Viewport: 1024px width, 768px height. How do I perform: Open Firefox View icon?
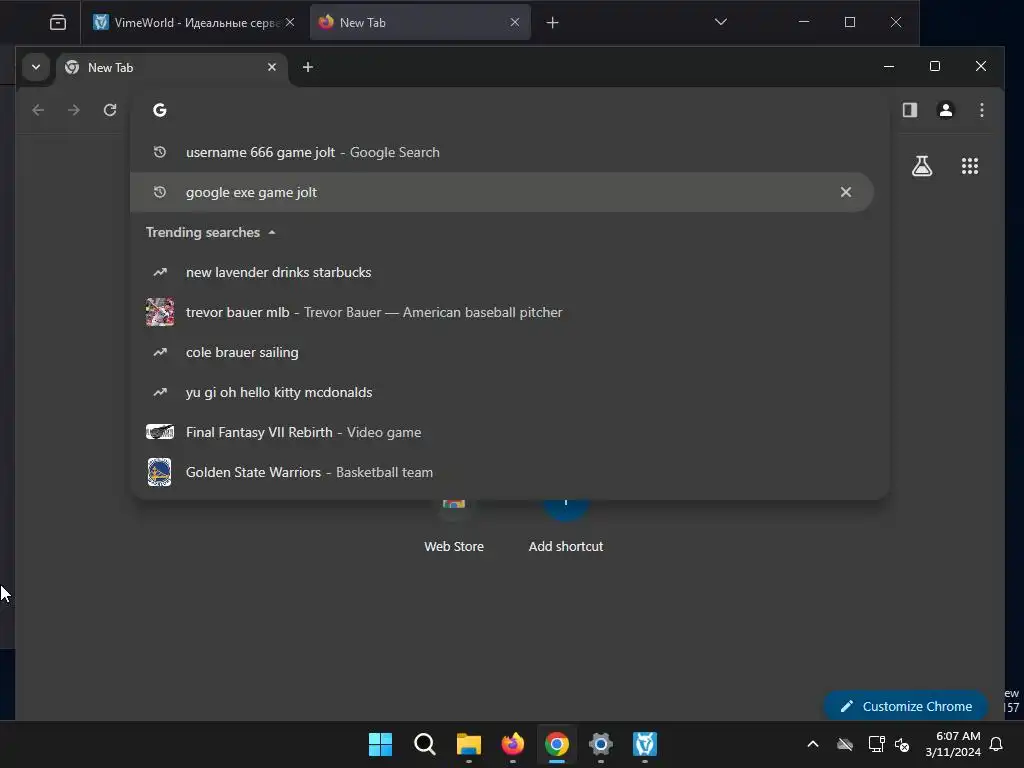click(x=57, y=23)
